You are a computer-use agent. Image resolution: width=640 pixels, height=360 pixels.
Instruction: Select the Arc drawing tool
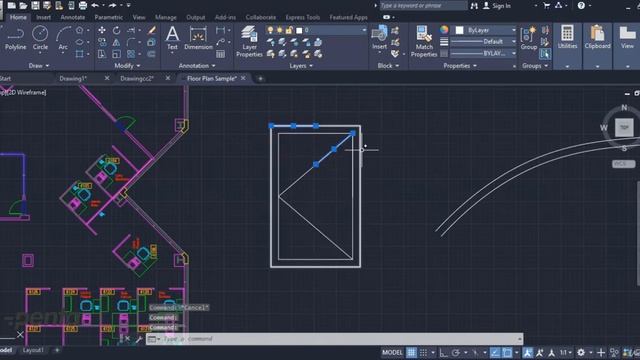(63, 38)
